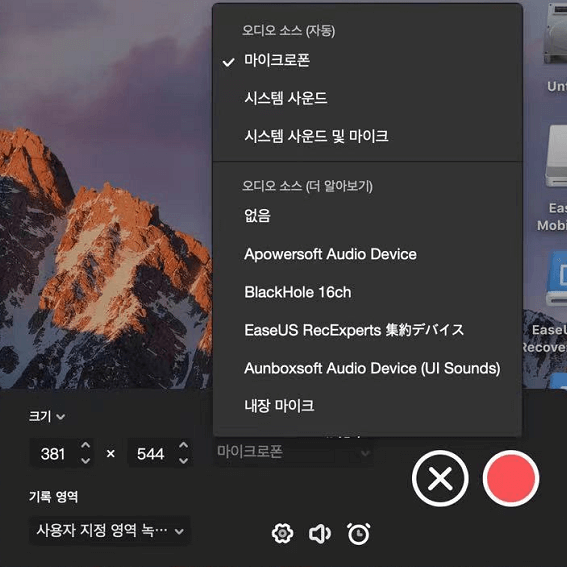Open the alarm clock timer icon
Viewport: 567px width, 567px height.
pyautogui.click(x=359, y=533)
